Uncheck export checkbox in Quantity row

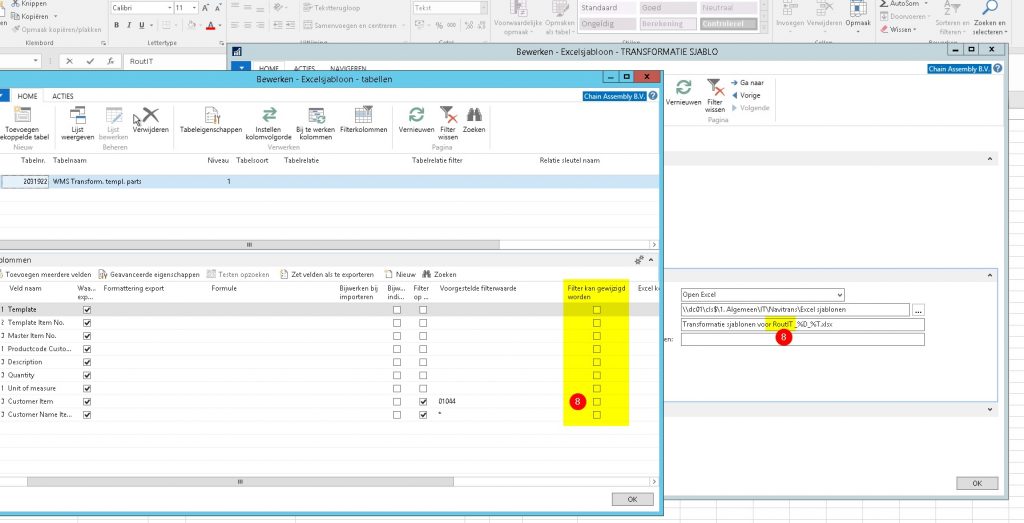tap(88, 375)
